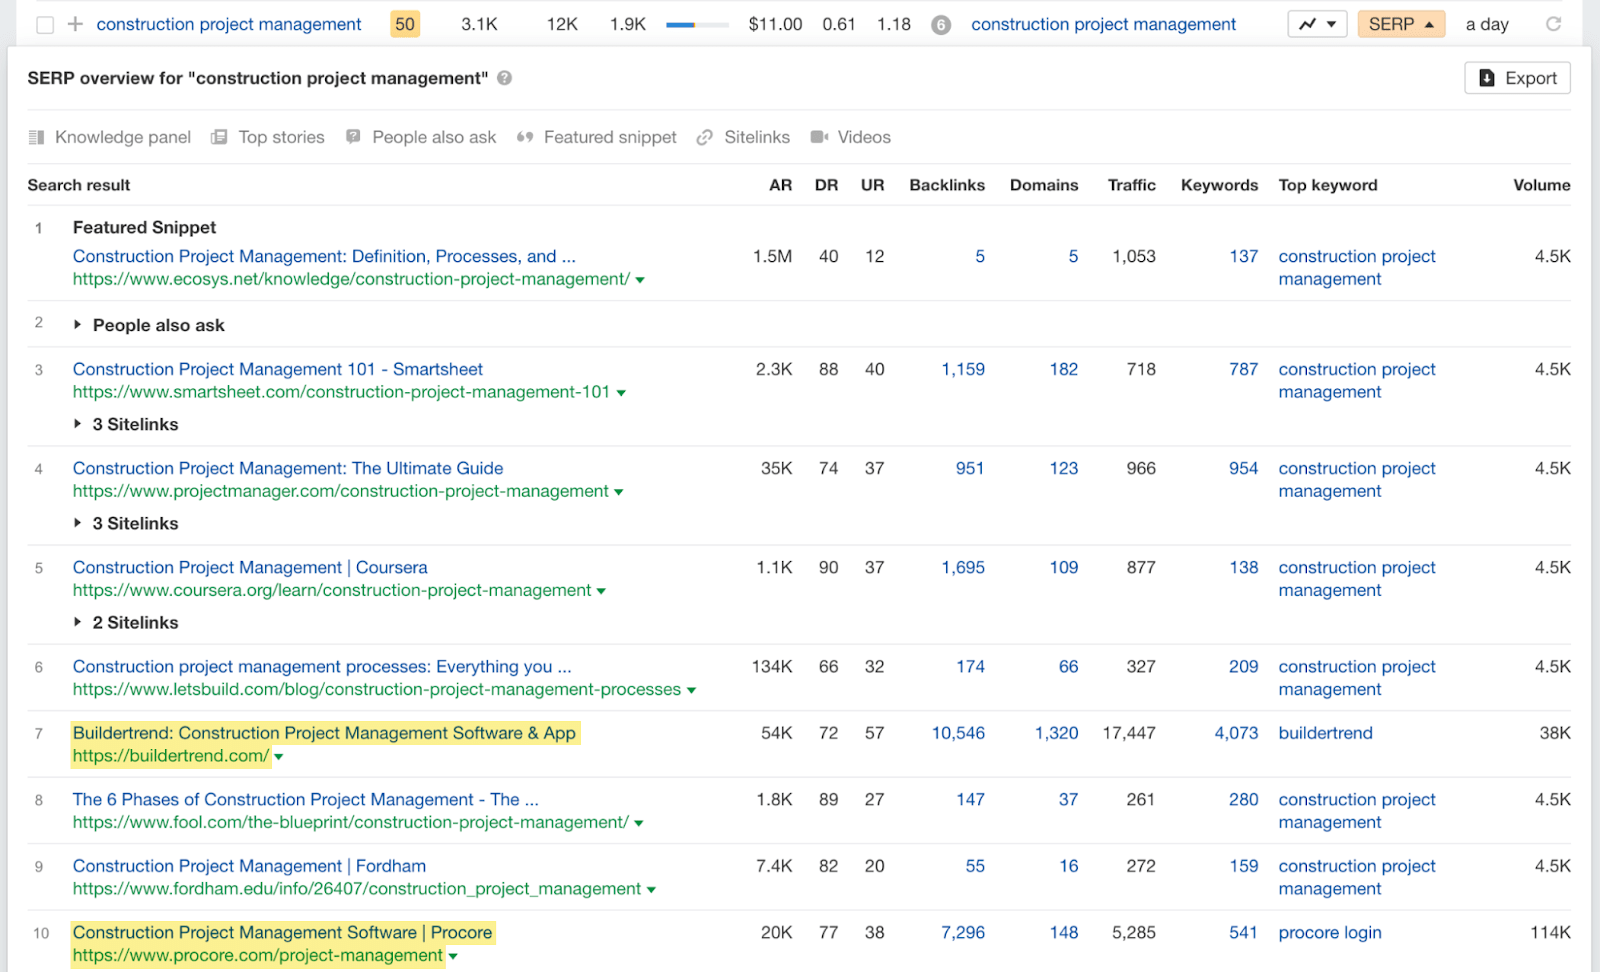Click the People also ask icon
Viewport: 1600px width, 973px height.
pos(352,137)
